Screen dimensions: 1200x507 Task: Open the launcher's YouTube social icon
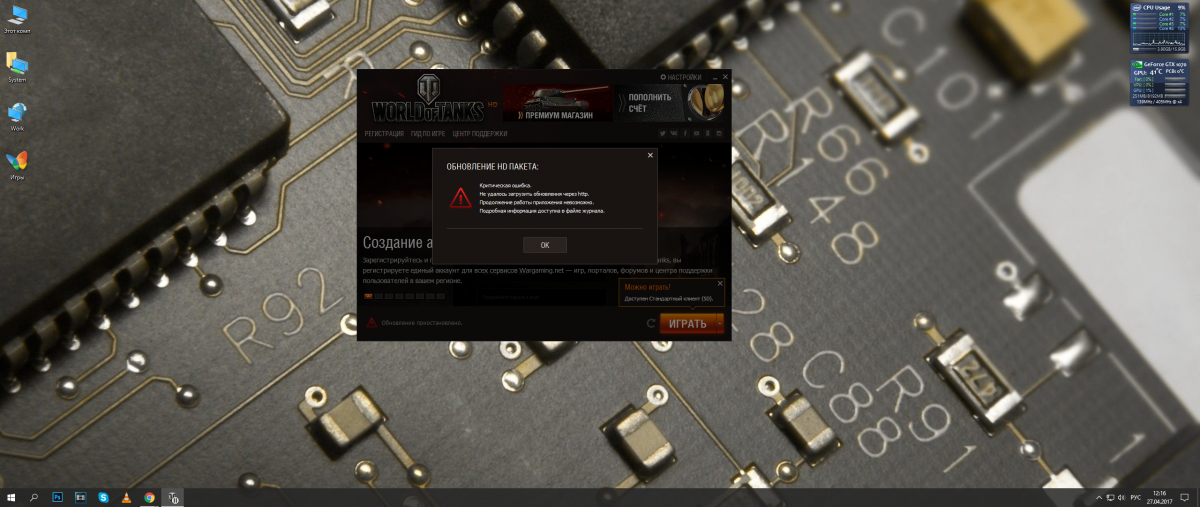[x=696, y=133]
